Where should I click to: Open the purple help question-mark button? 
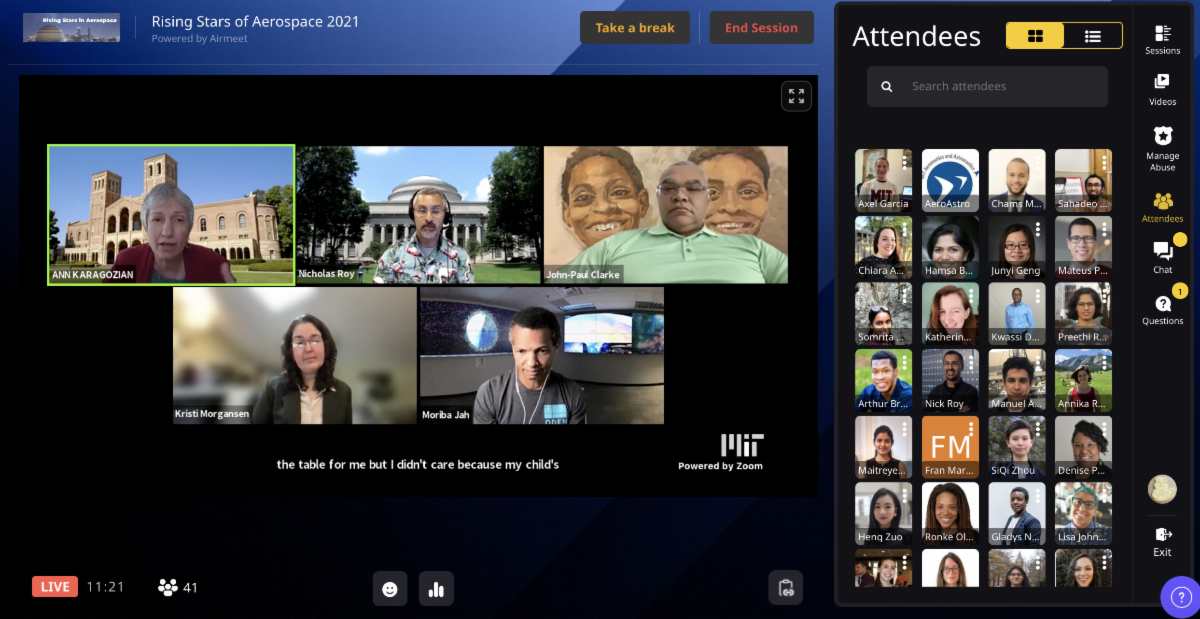point(1180,597)
